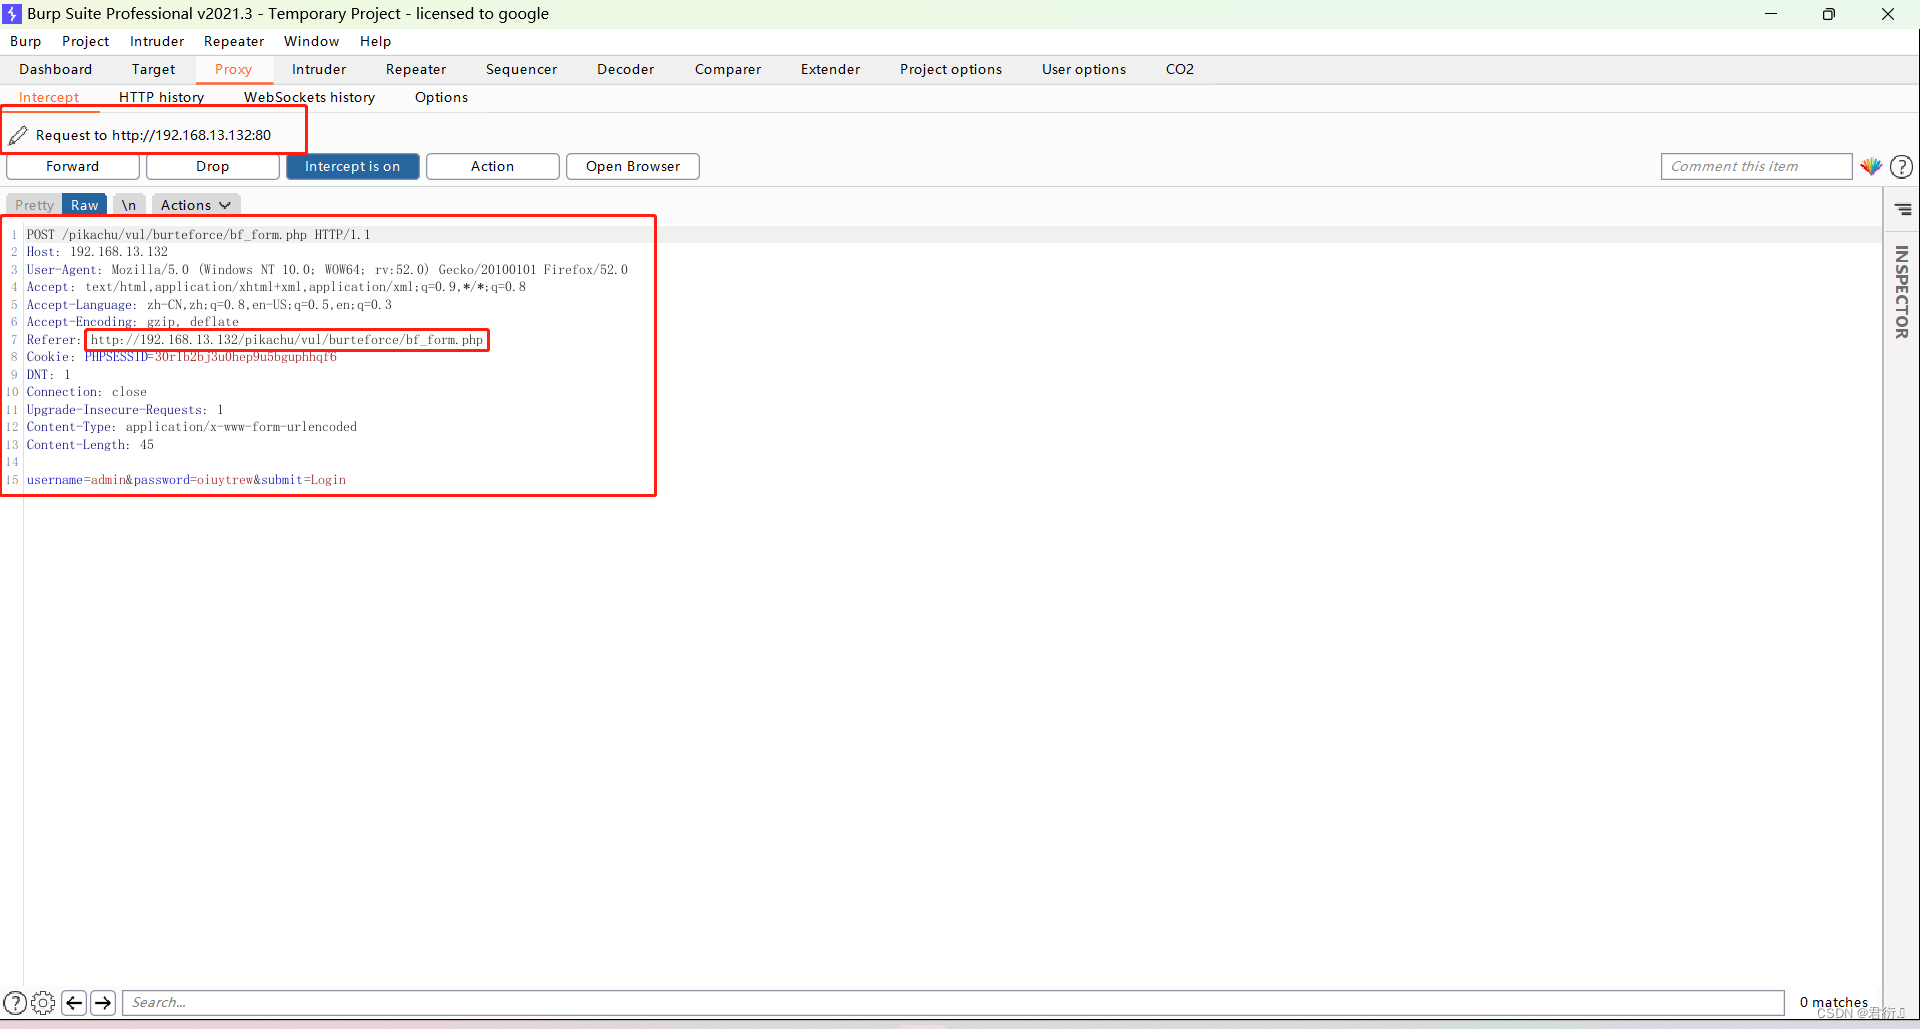Select the Proxy tab

(x=234, y=69)
